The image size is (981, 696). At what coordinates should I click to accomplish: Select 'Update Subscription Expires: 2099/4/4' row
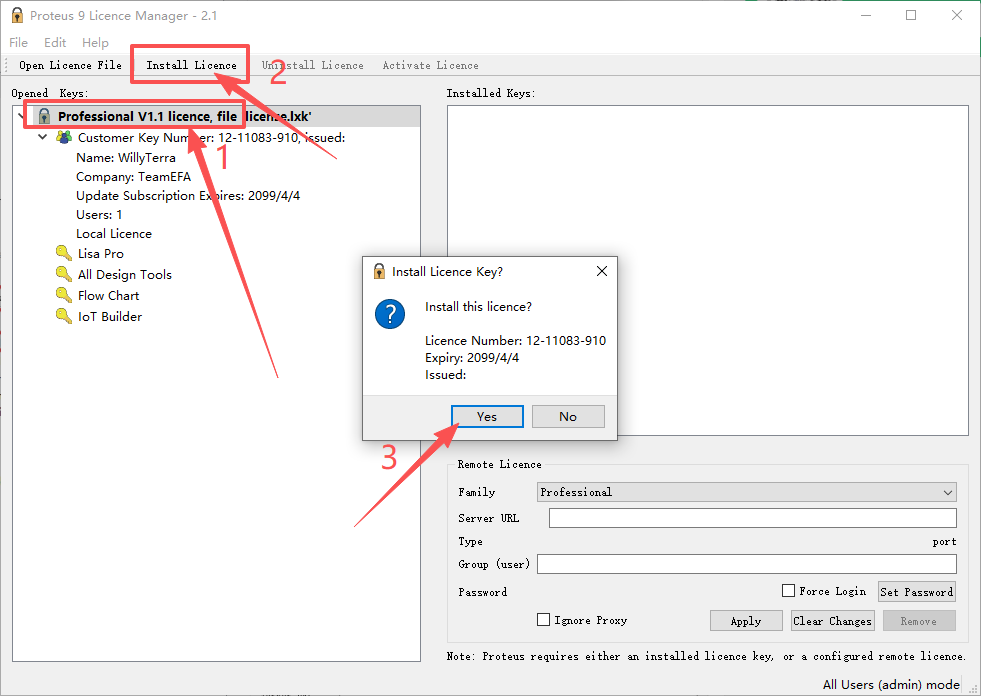tap(188, 196)
